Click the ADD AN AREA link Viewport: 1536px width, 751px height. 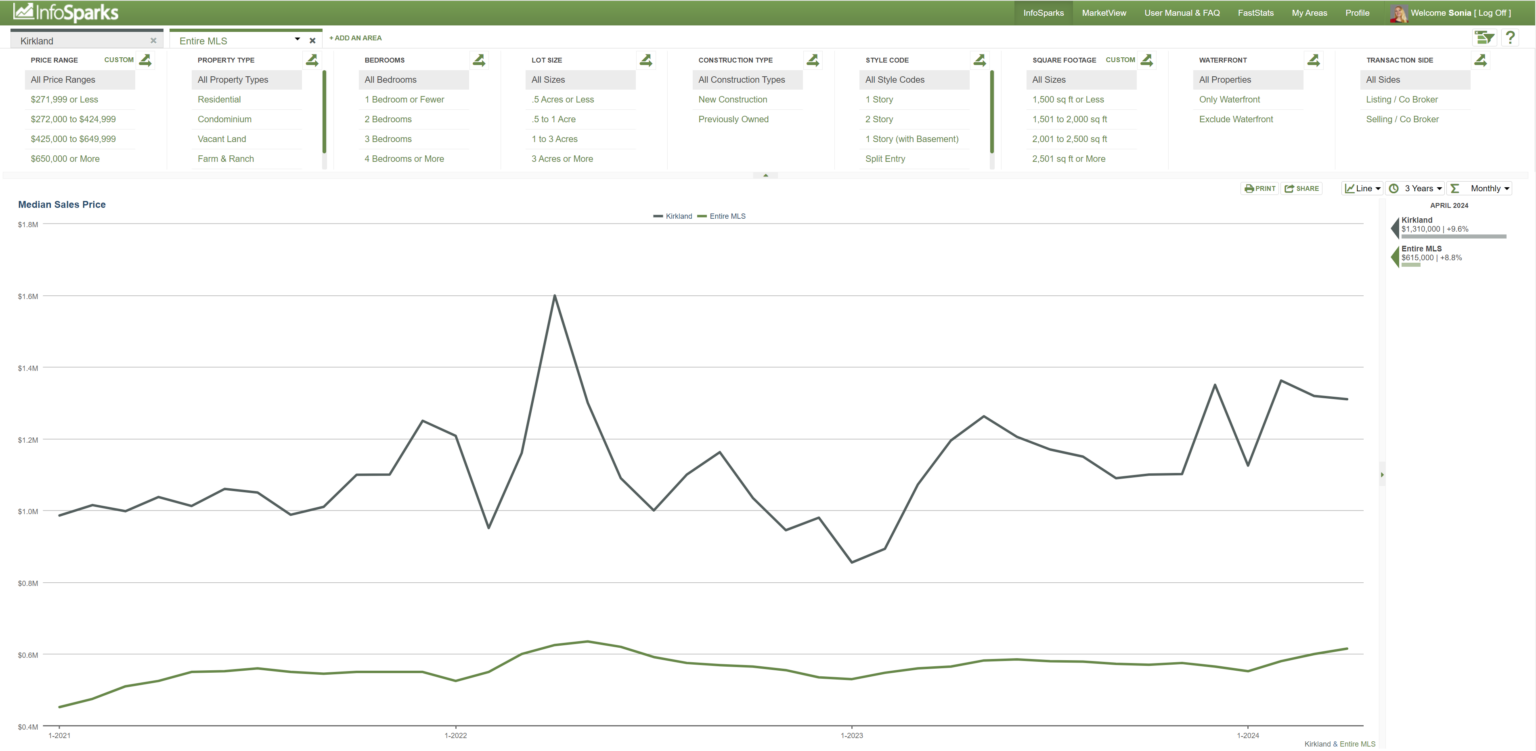(x=356, y=38)
